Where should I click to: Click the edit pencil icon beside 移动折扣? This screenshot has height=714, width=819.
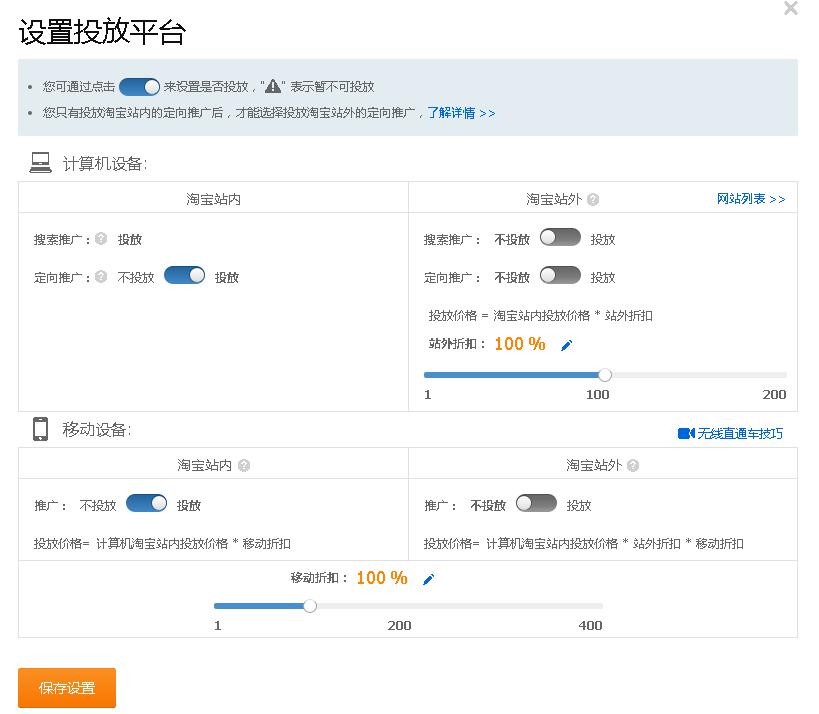[x=428, y=578]
